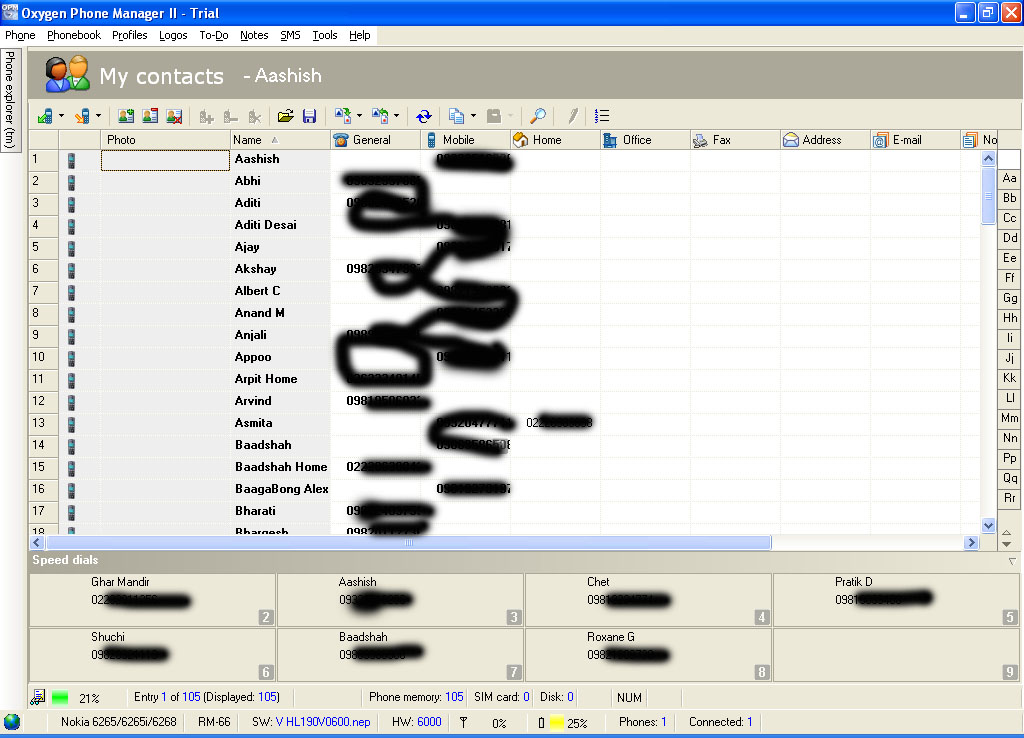Select the contact name Albert C
Image resolution: width=1024 pixels, height=738 pixels.
pyautogui.click(x=257, y=291)
